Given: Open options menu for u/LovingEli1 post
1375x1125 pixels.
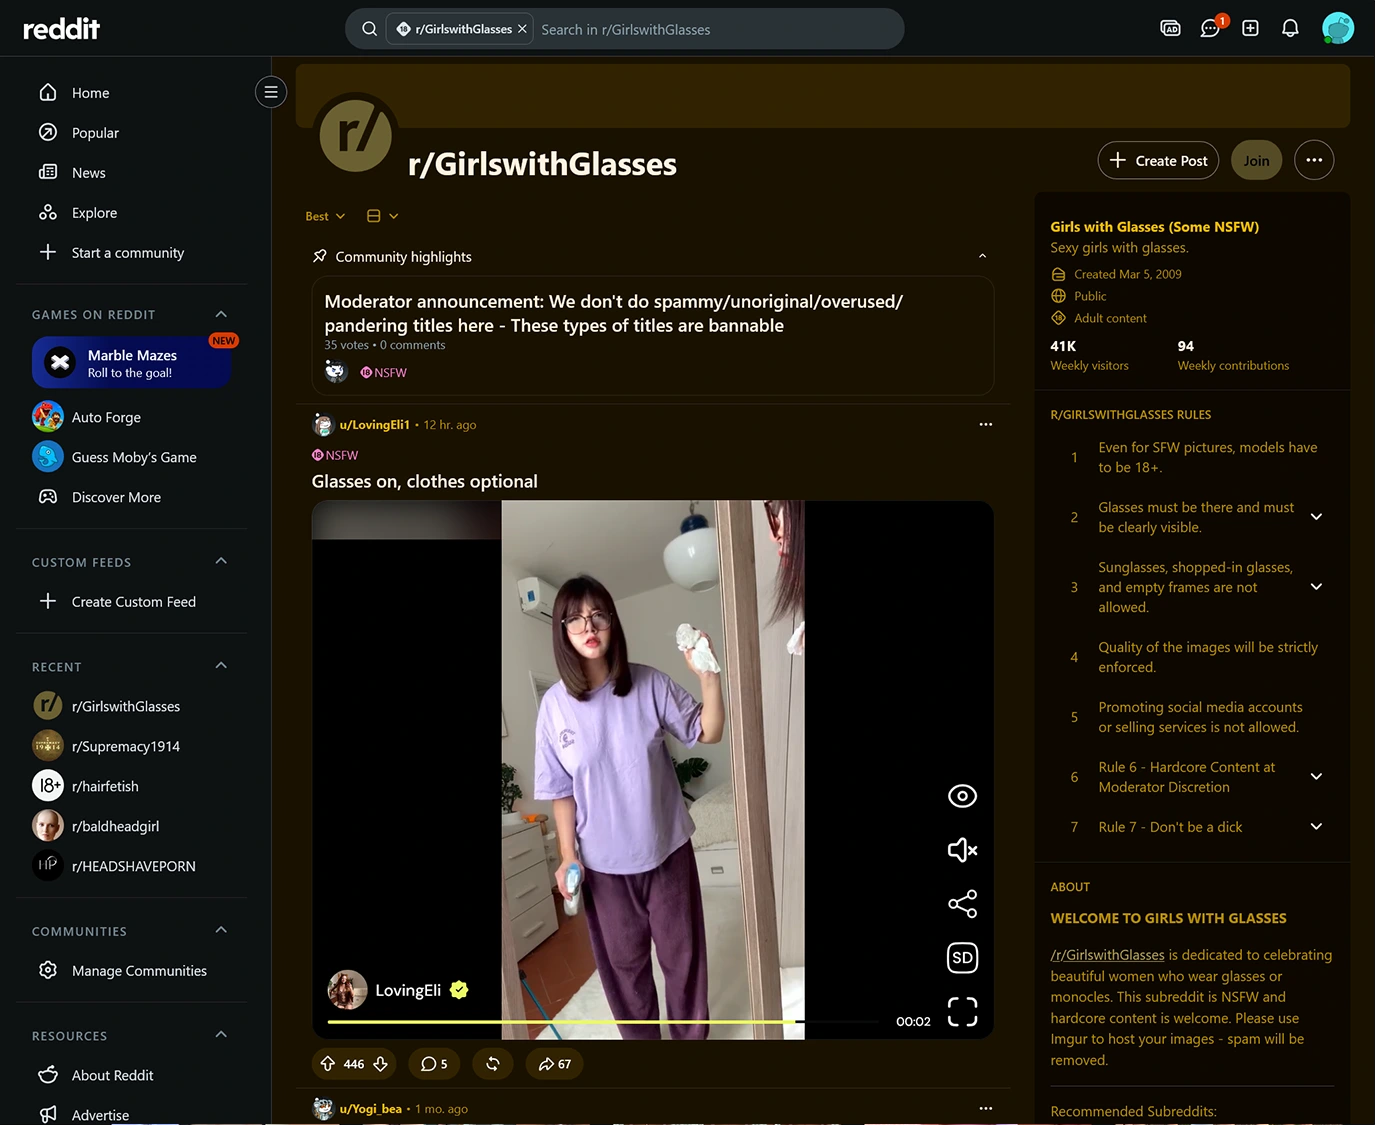Looking at the screenshot, I should coord(986,424).
